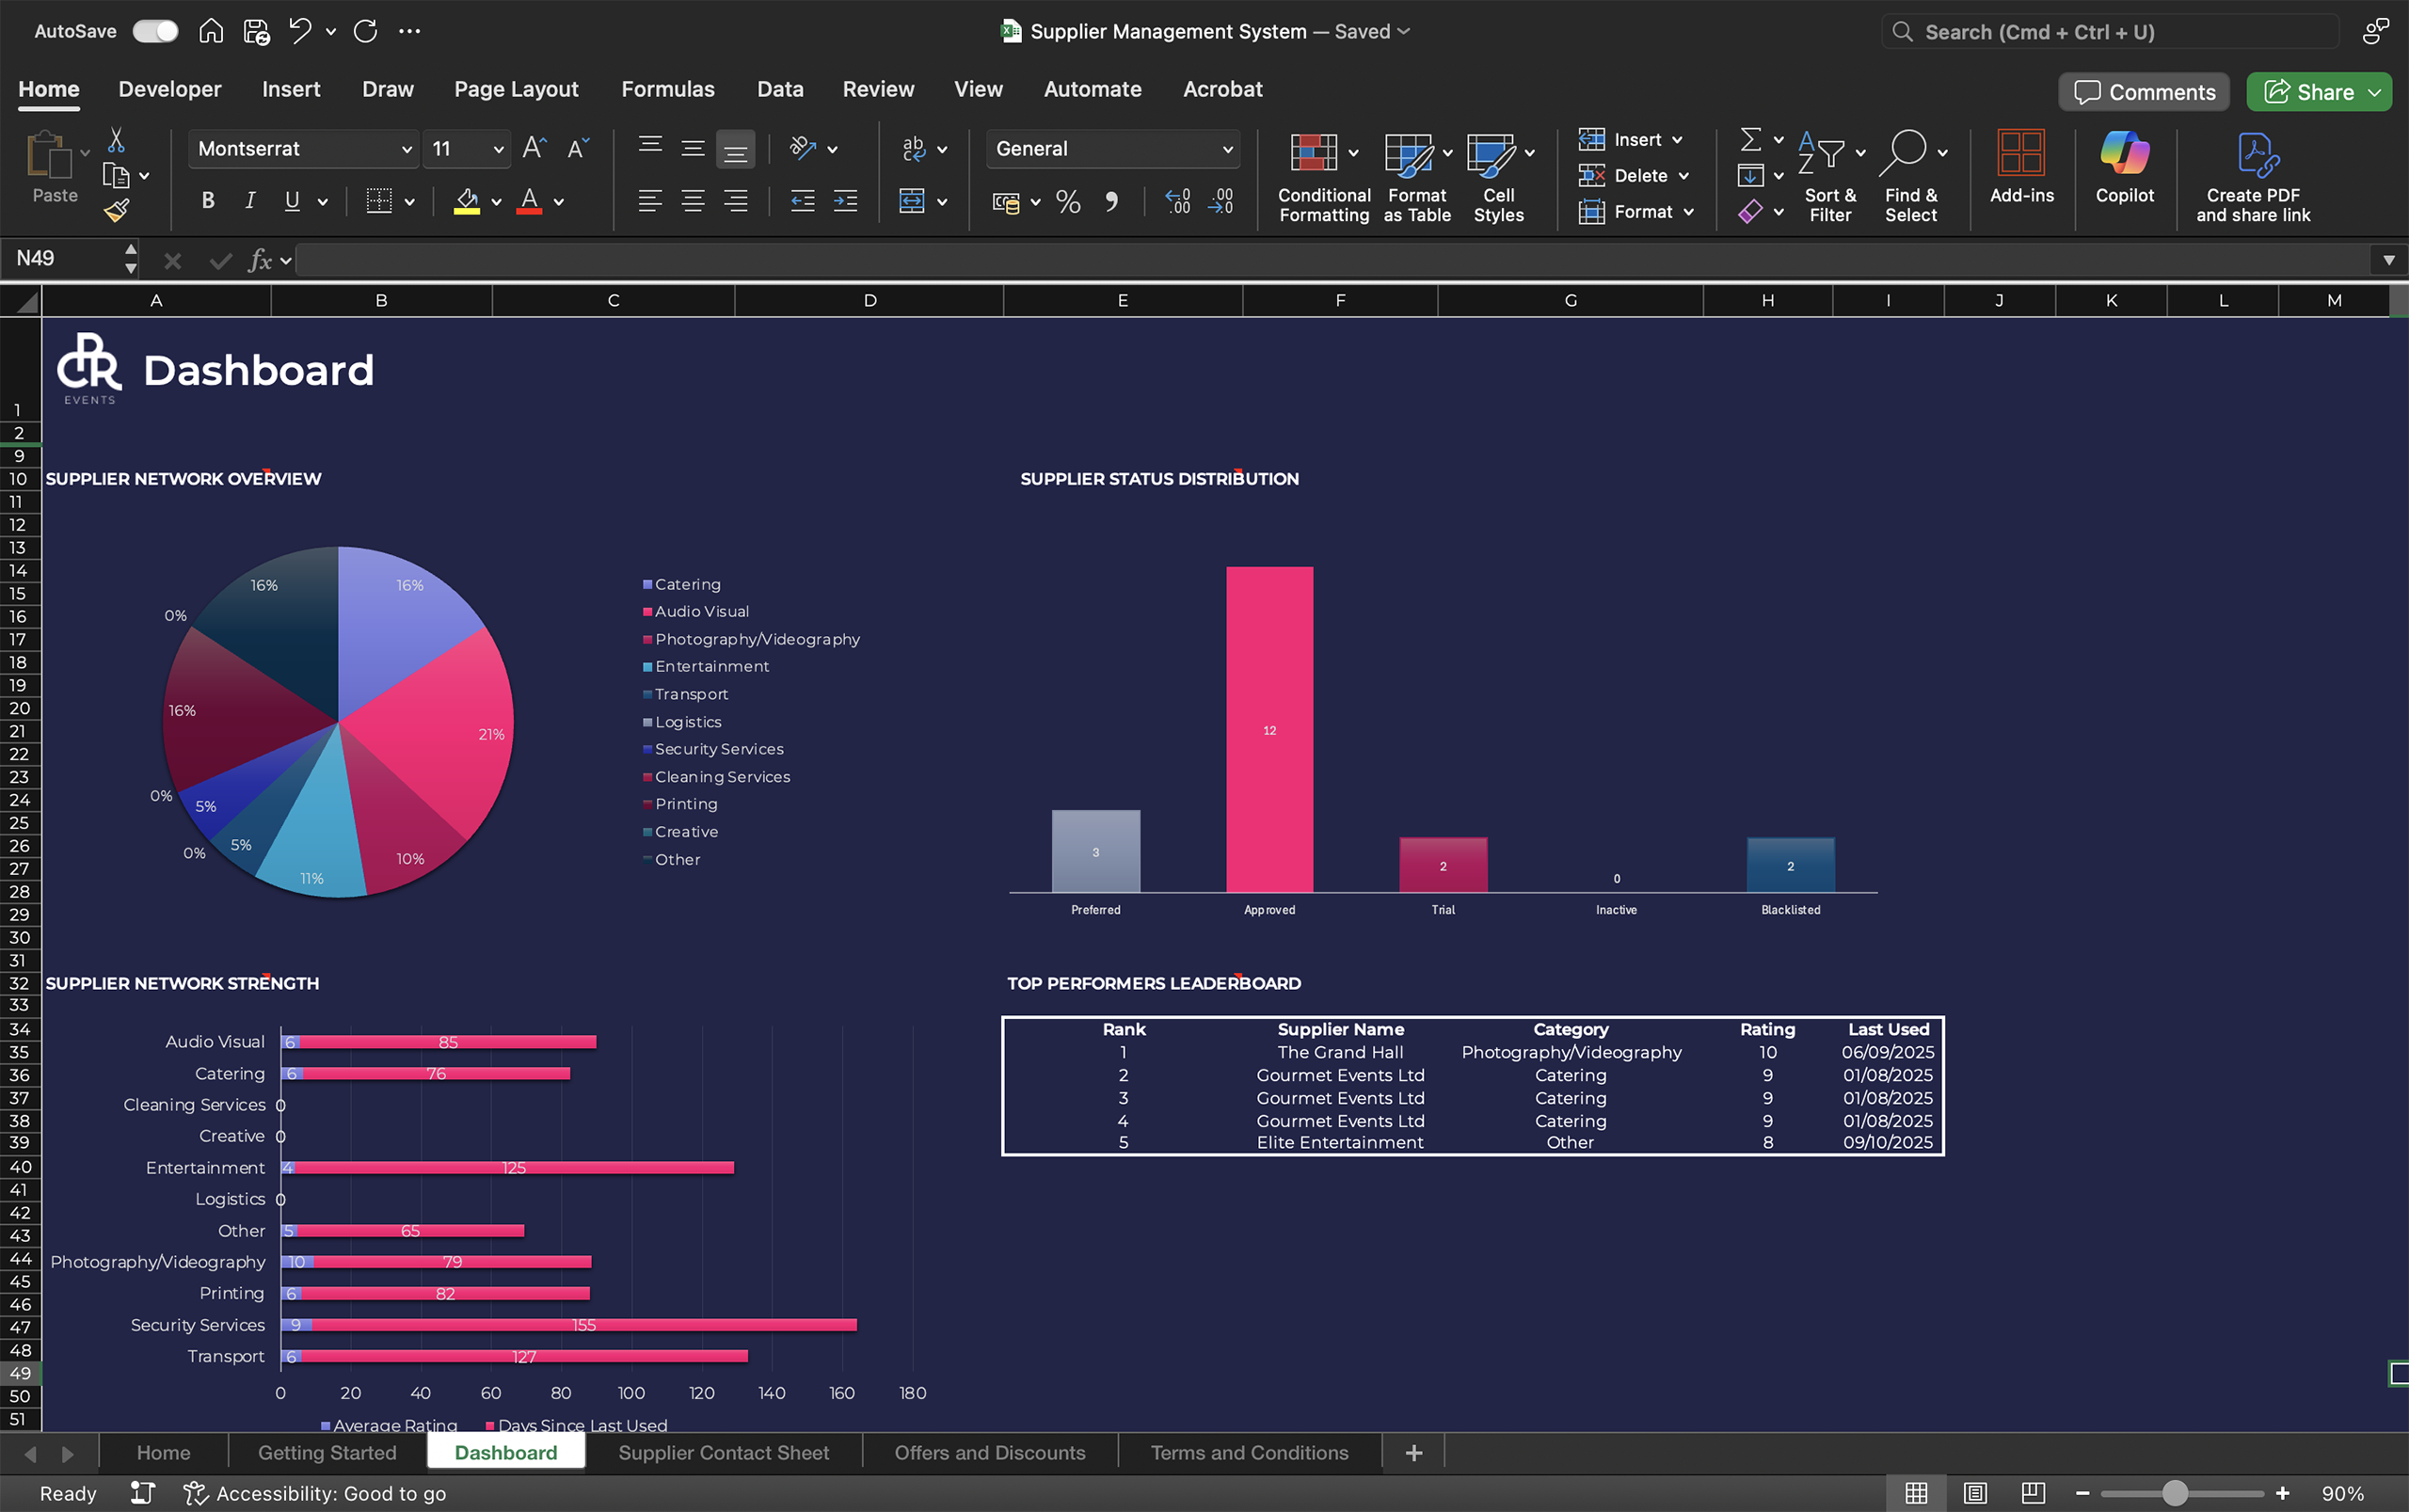Expand the formula bar chevron
The image size is (2409, 1512).
point(2388,260)
